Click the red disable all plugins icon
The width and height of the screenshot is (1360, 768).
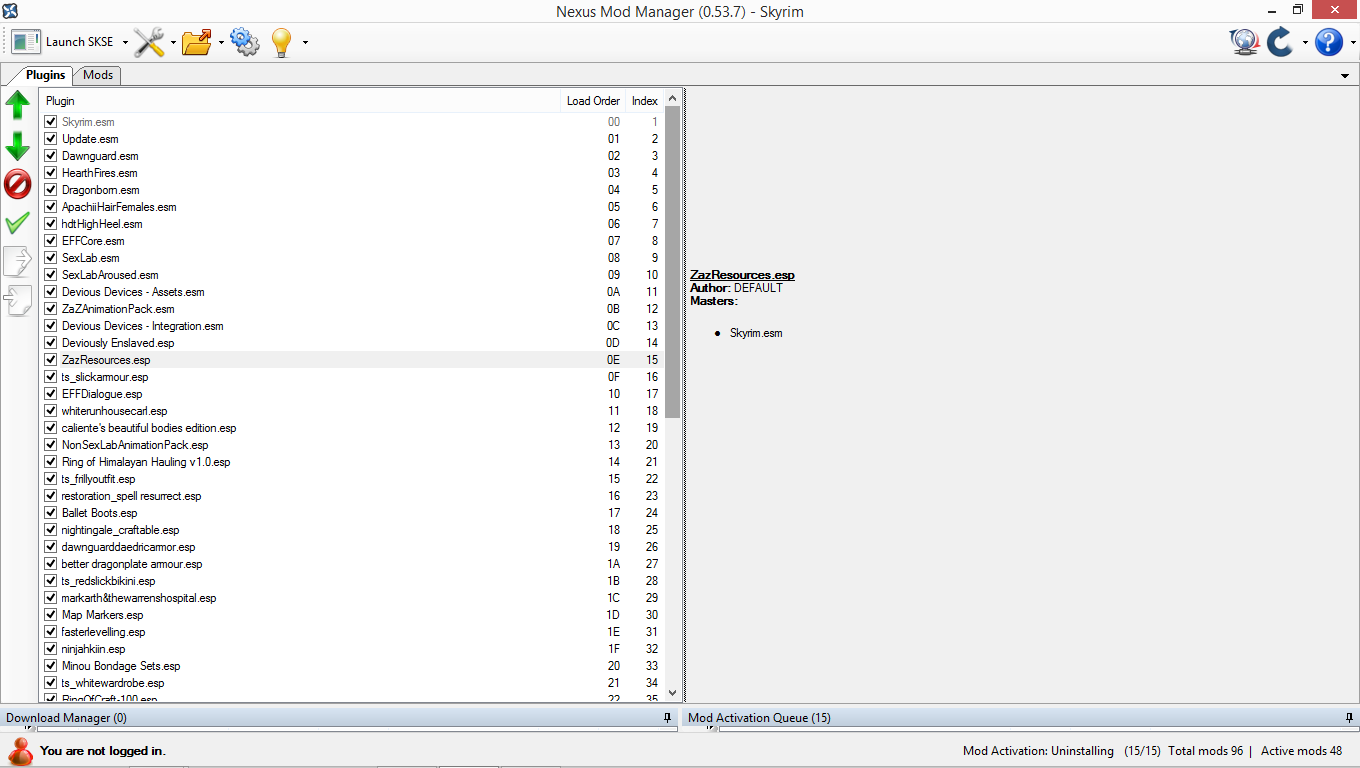click(x=18, y=184)
